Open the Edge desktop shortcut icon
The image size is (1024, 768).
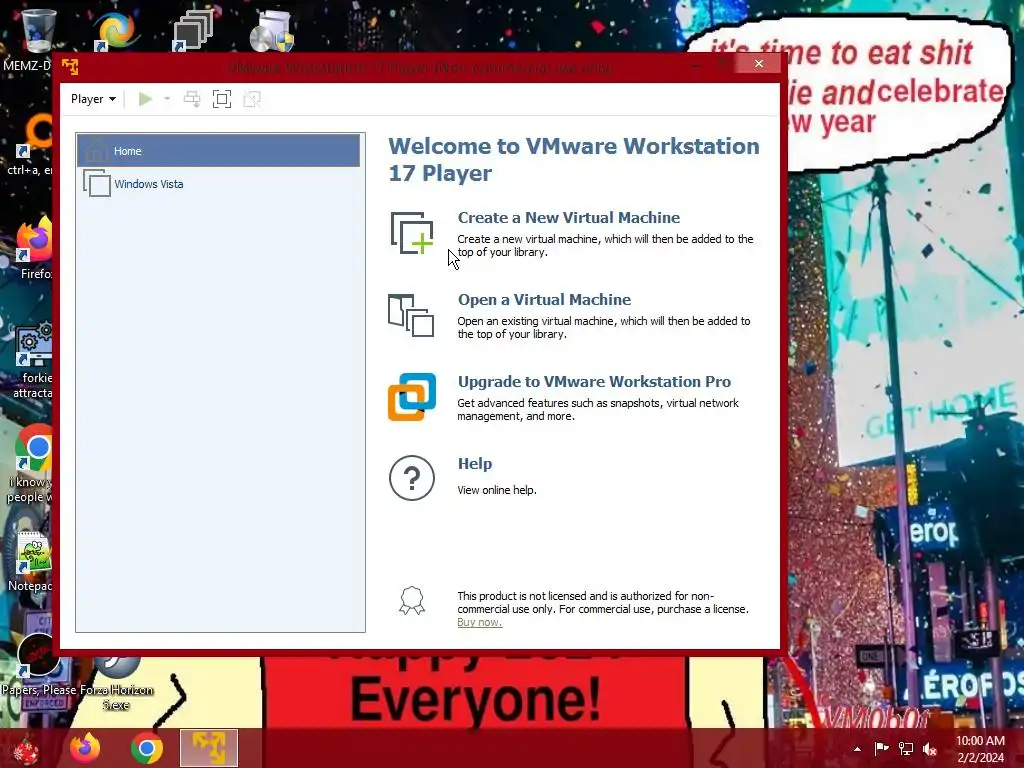click(116, 30)
